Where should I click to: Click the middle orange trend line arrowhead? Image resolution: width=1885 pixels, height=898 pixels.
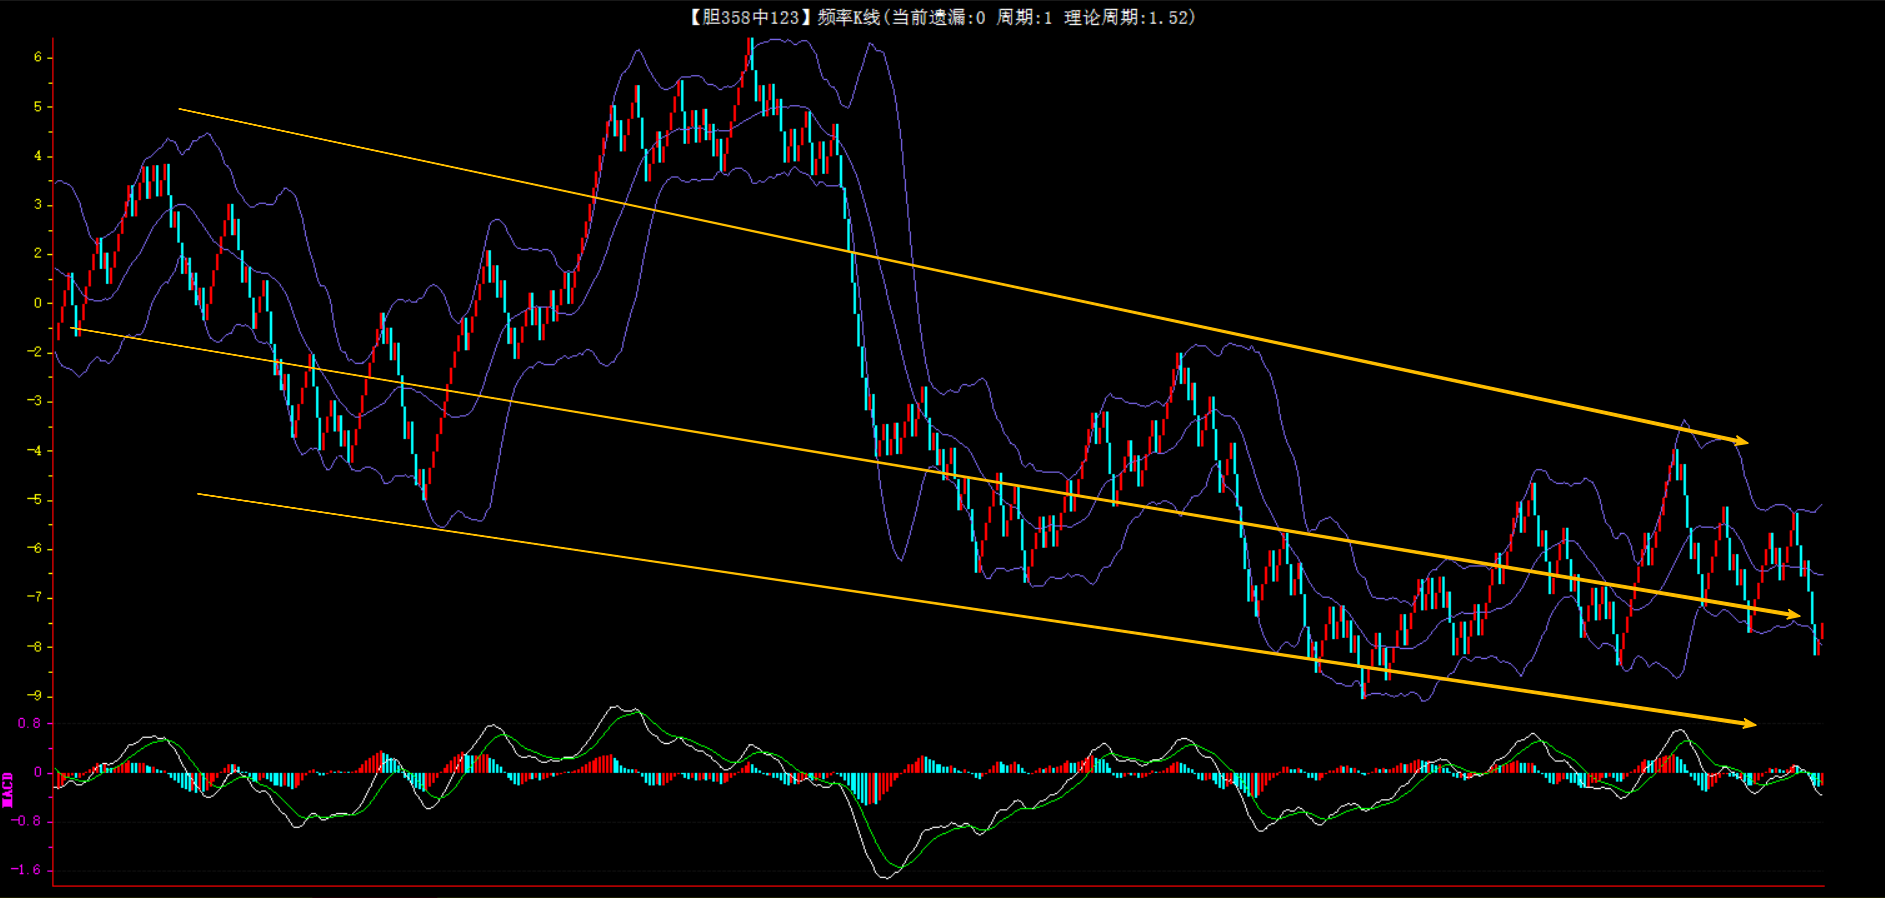coord(1794,614)
